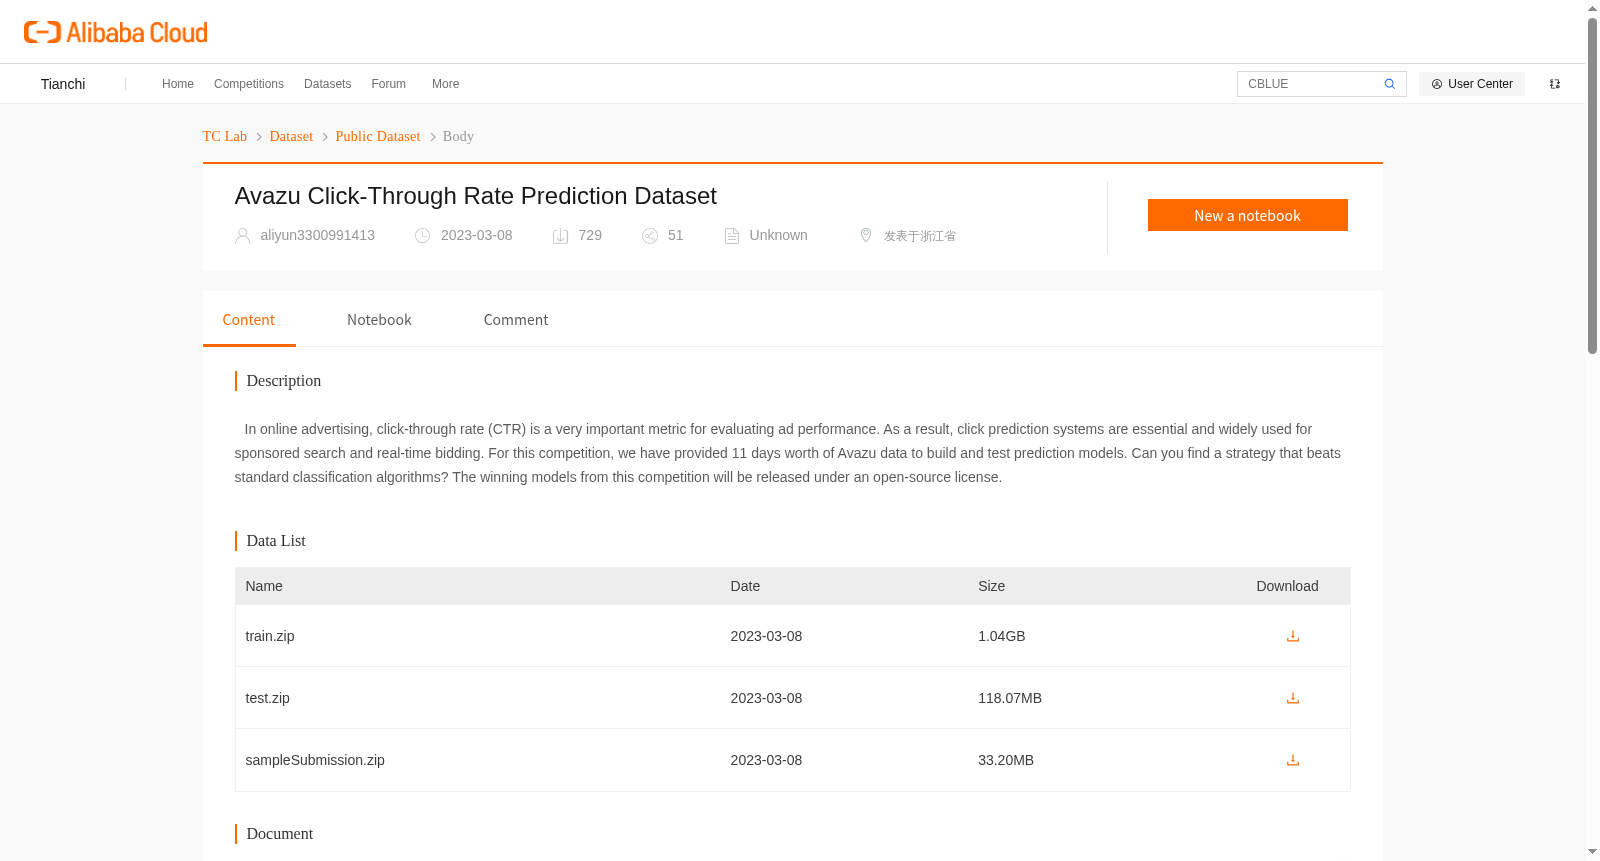This screenshot has width=1600, height=861.
Task: Click the clock icon beside 2023-03-08
Action: 423,236
